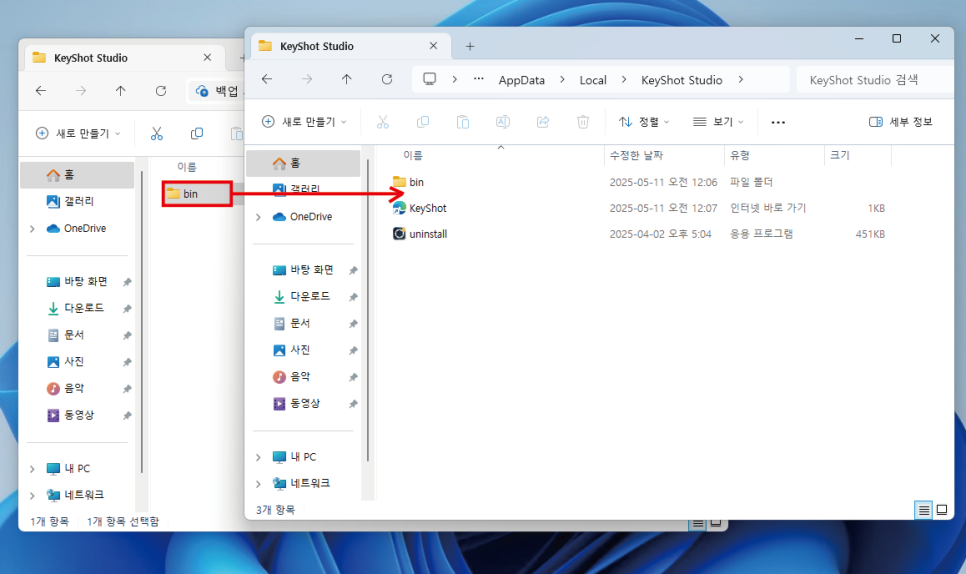Select the uninstall application file
Viewport: 966px width, 574px height.
point(428,234)
